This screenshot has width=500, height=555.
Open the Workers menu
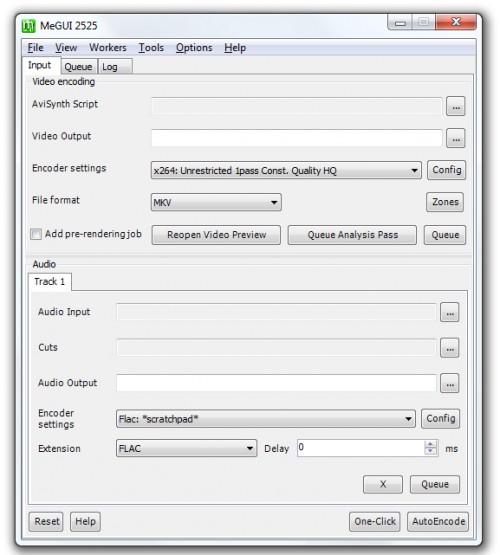point(108,48)
